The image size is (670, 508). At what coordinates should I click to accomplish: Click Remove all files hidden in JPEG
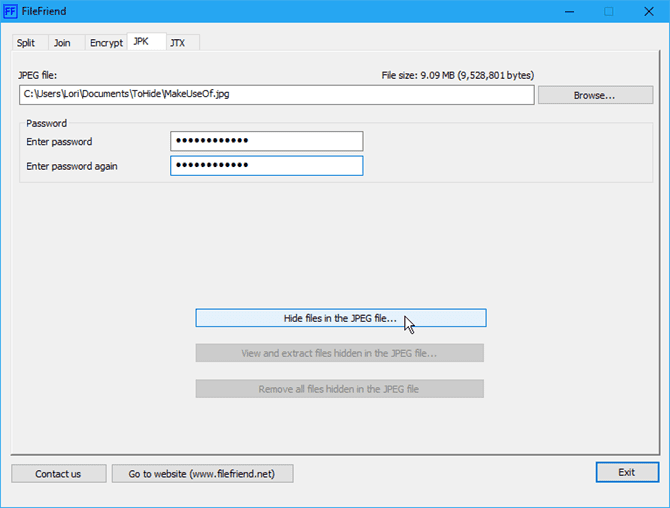[x=339, y=388]
